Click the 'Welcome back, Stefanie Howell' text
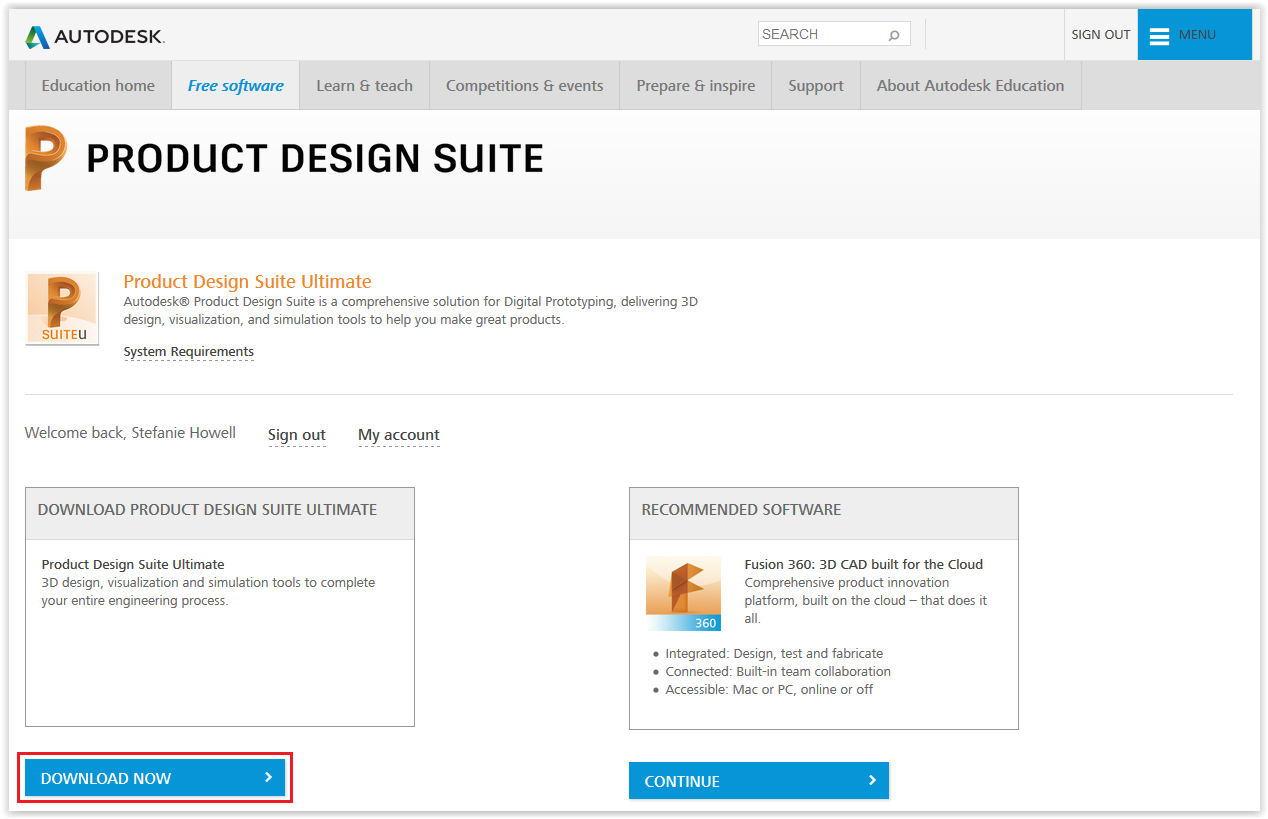 (130, 433)
